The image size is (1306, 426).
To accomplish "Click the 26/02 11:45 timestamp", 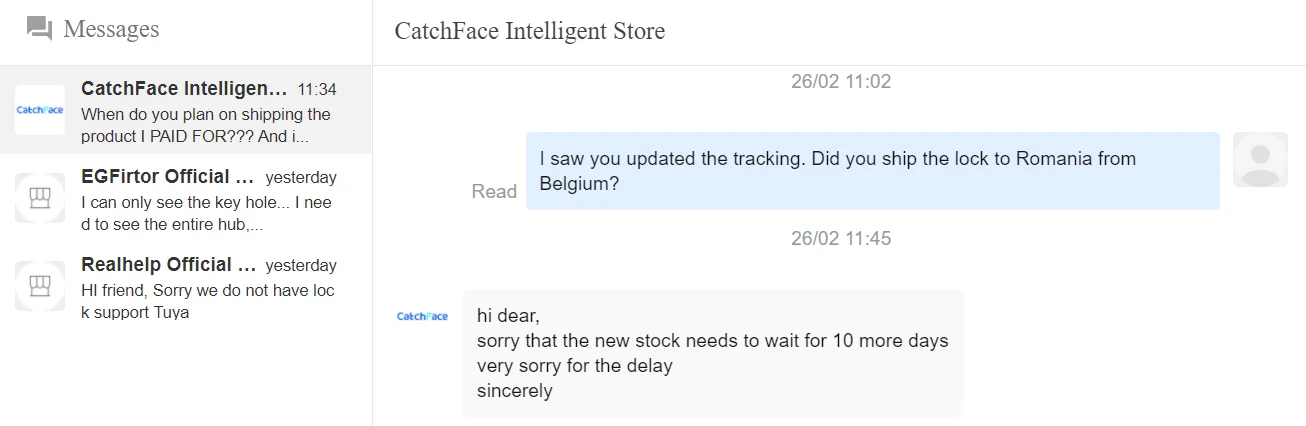I will pyautogui.click(x=840, y=239).
